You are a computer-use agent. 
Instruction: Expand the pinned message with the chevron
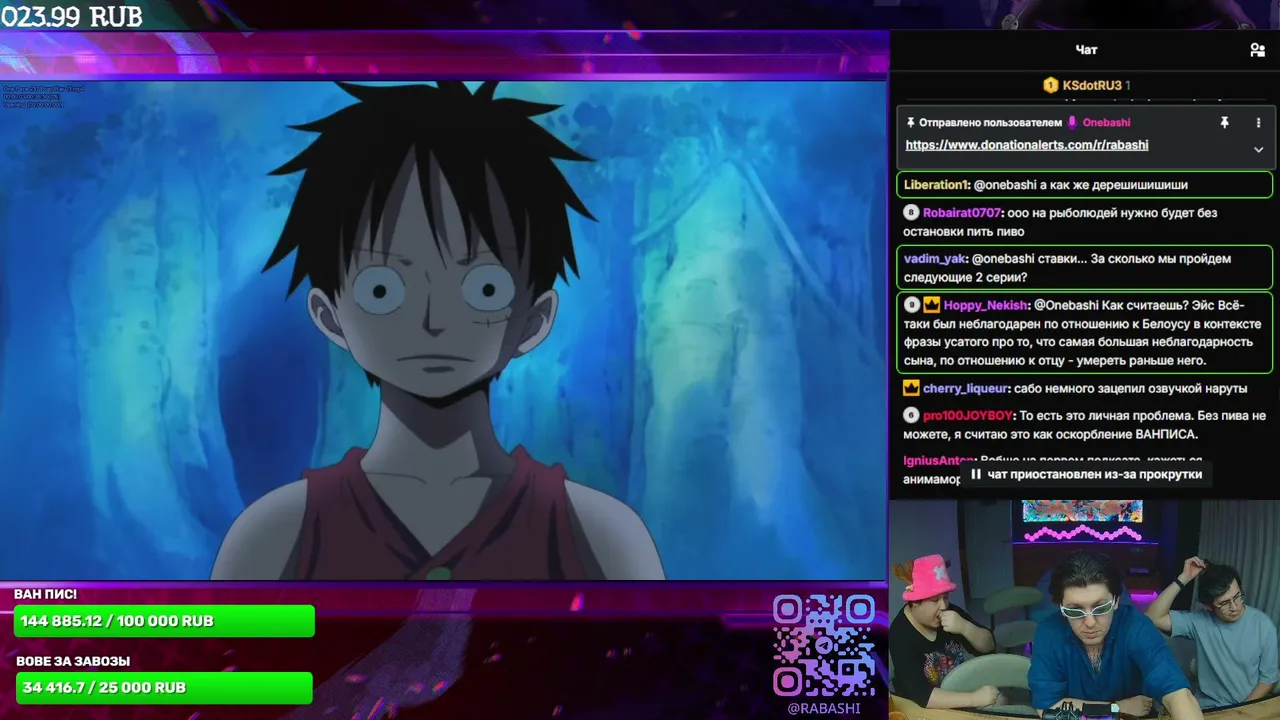coord(1258,149)
